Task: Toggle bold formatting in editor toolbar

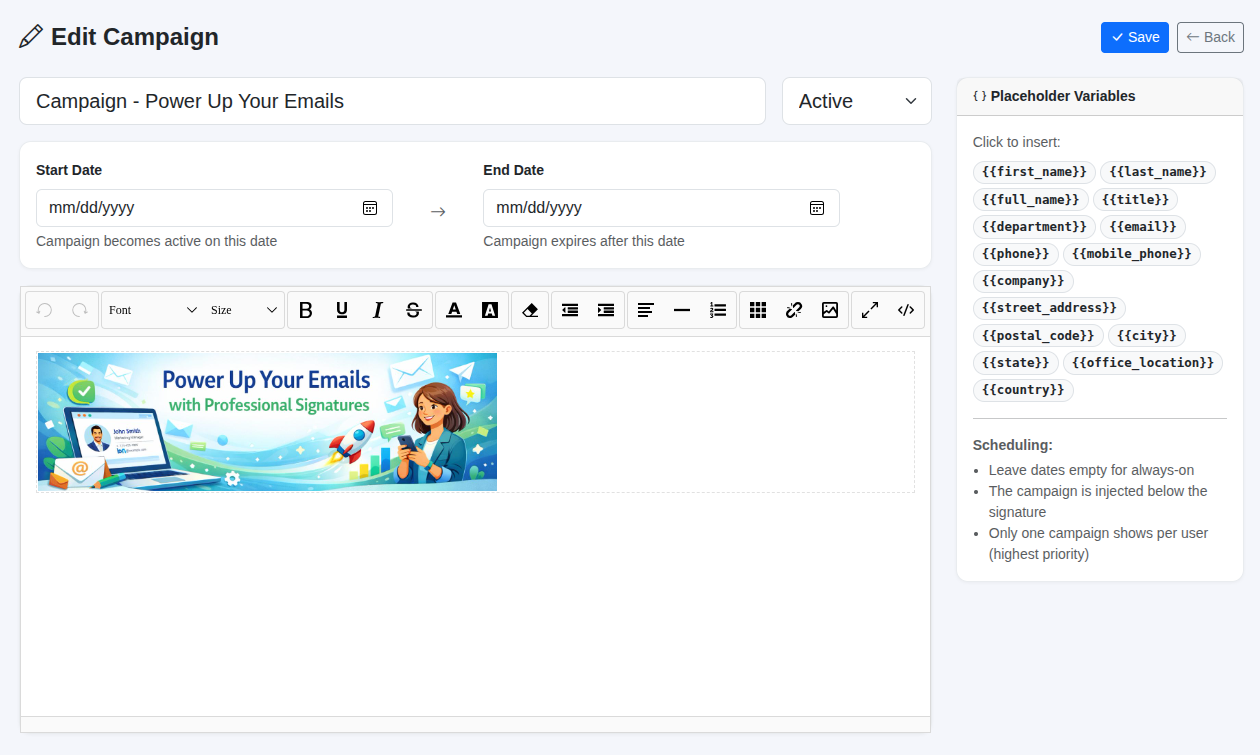Action: tap(306, 310)
